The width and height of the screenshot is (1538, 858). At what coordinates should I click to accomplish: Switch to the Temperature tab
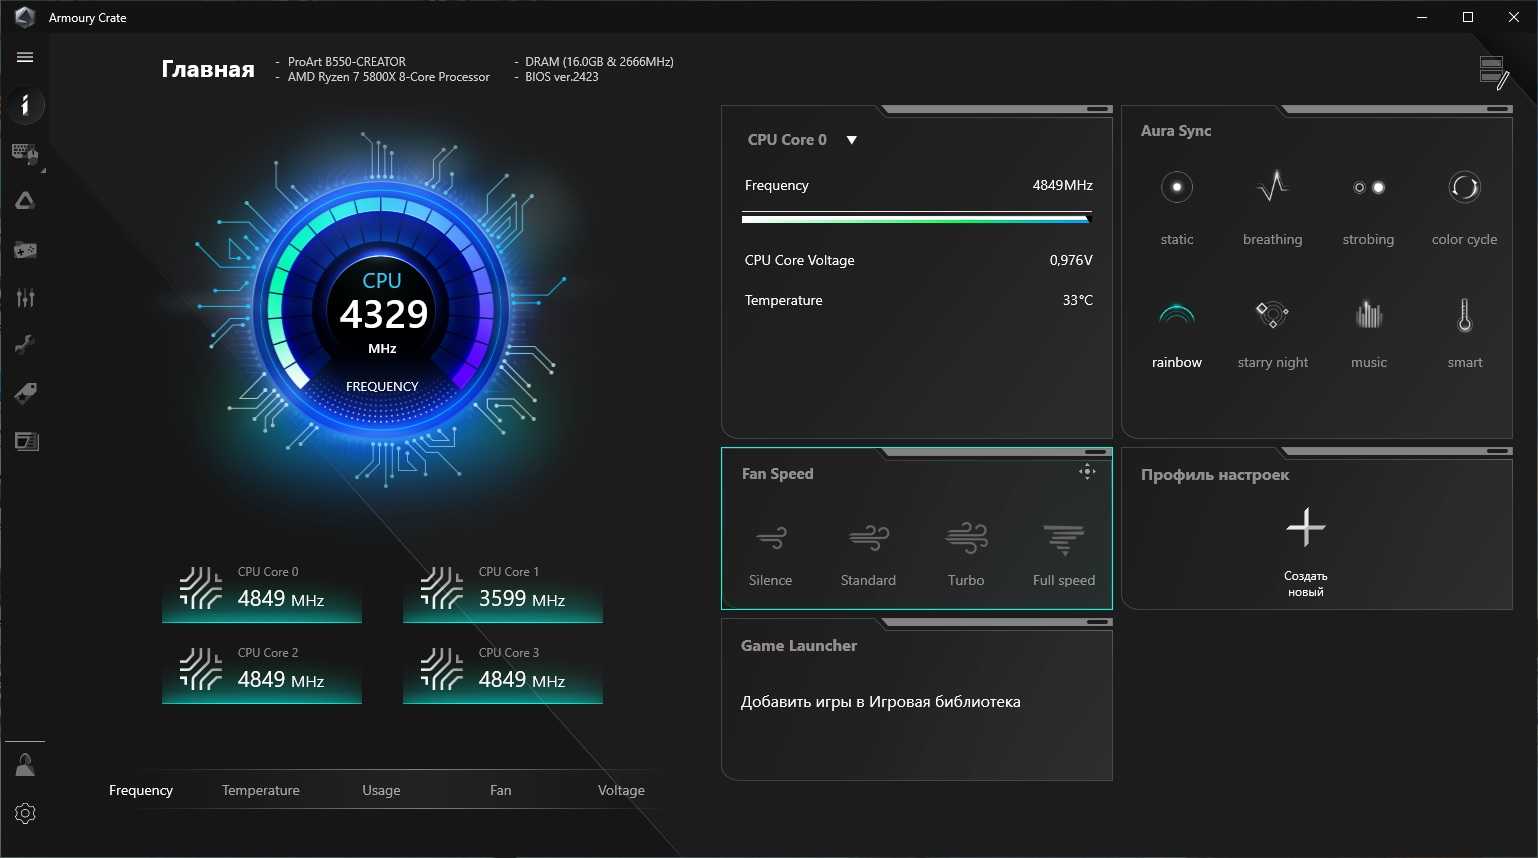260,790
